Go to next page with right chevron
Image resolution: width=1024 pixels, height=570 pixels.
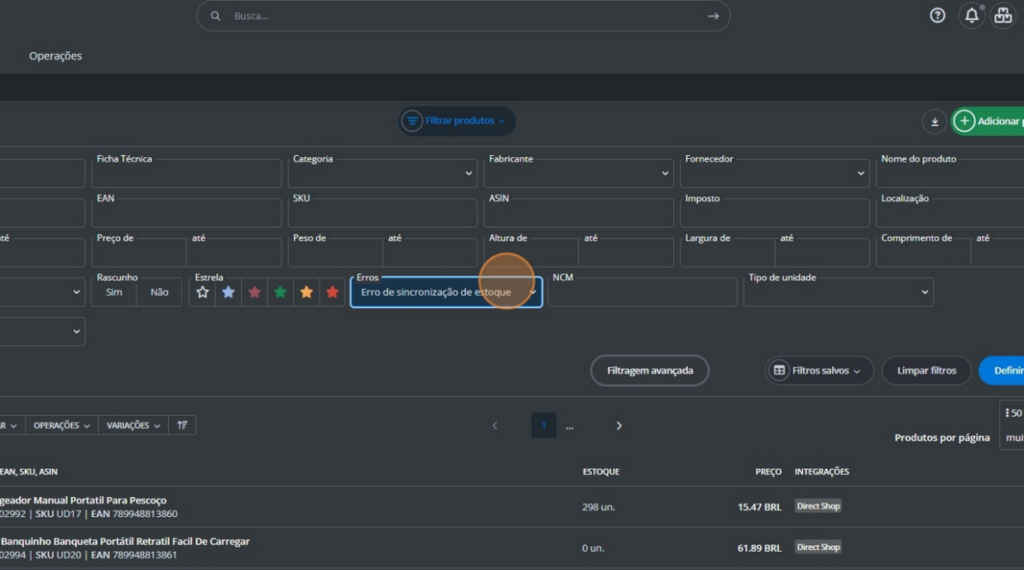tap(619, 425)
